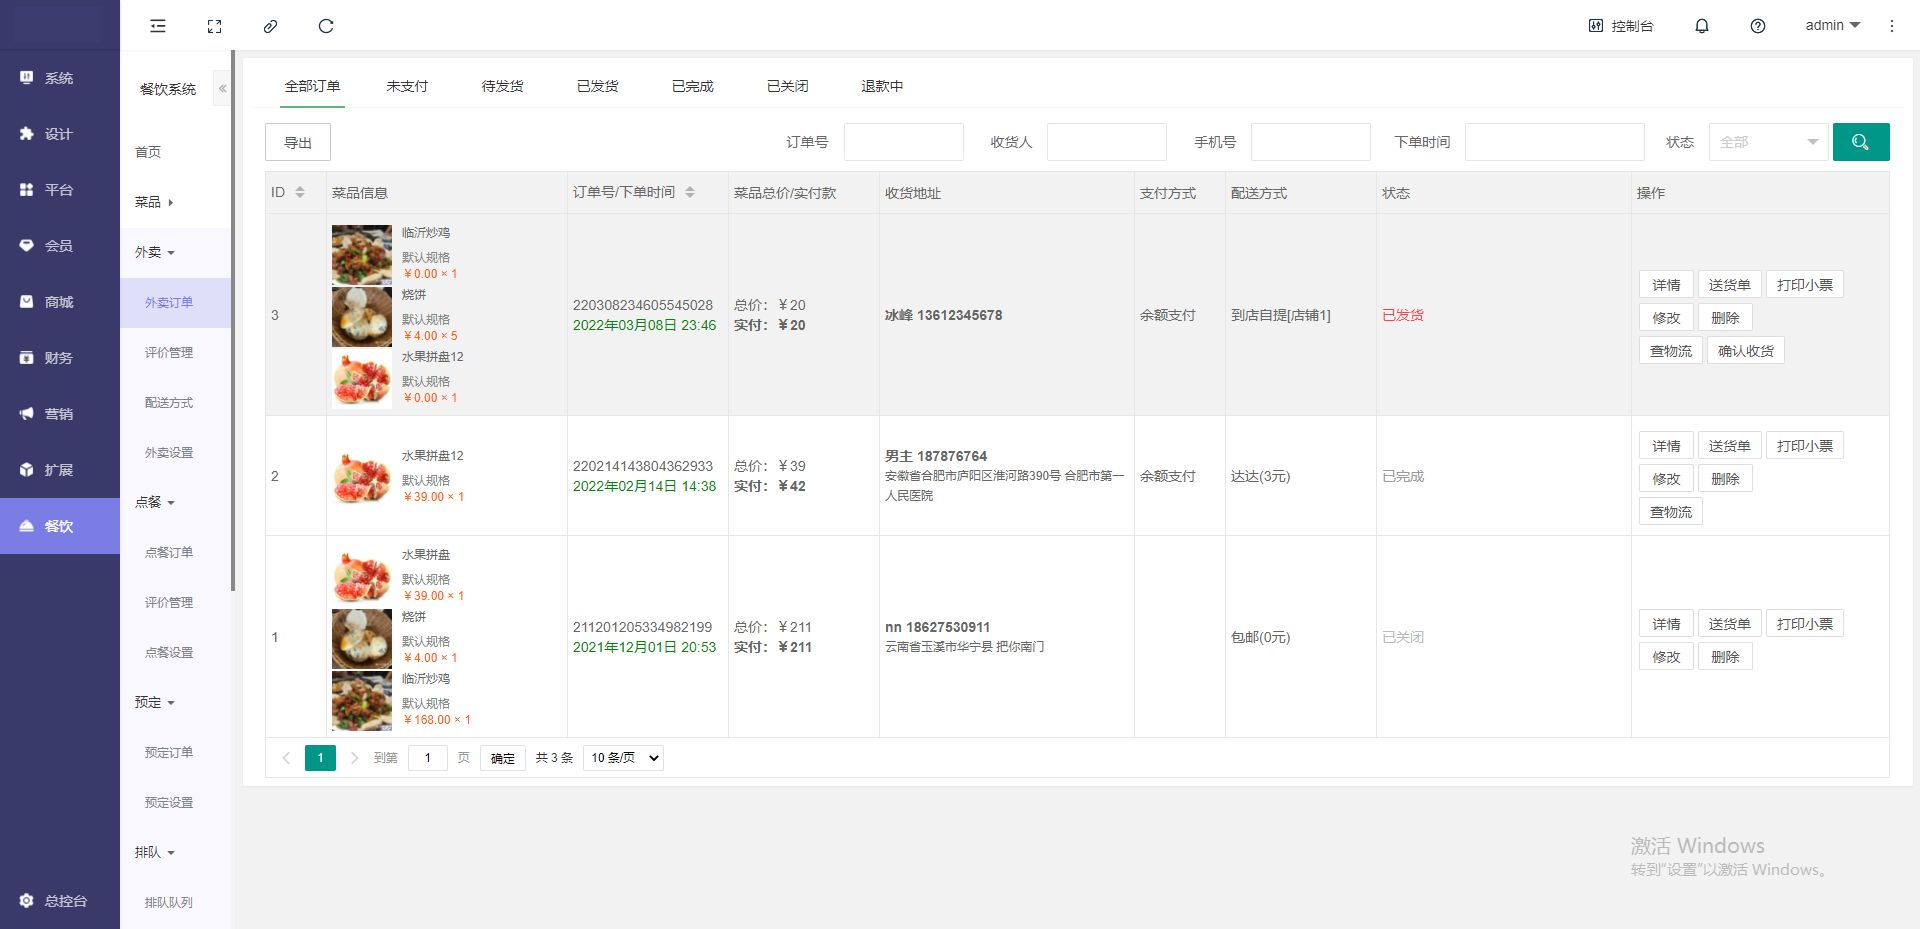Image resolution: width=1920 pixels, height=929 pixels.
Task: Collapse the 餐饮系统 submenu panel arrow
Action: [222, 89]
